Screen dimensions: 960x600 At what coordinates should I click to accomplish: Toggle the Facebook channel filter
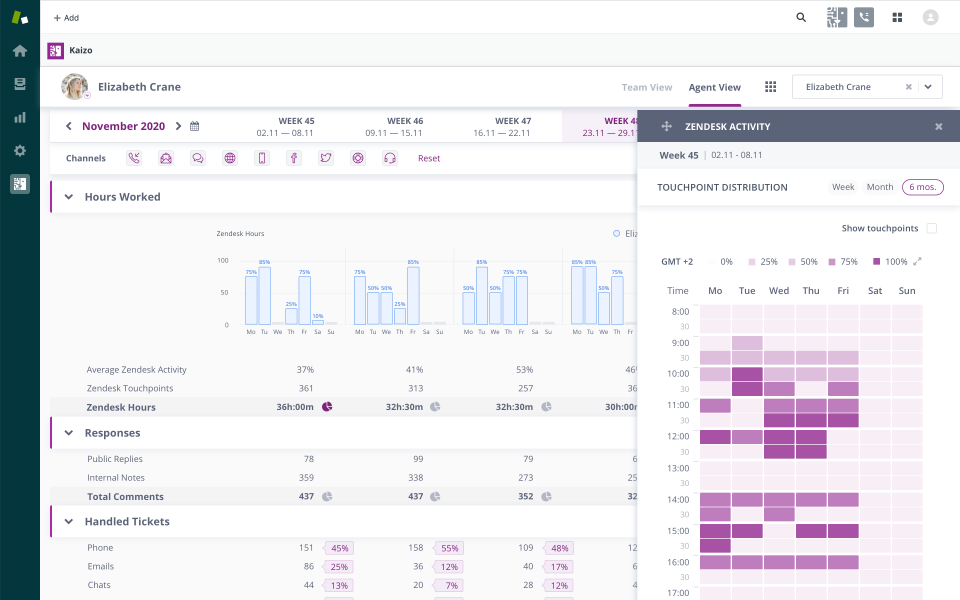294,158
